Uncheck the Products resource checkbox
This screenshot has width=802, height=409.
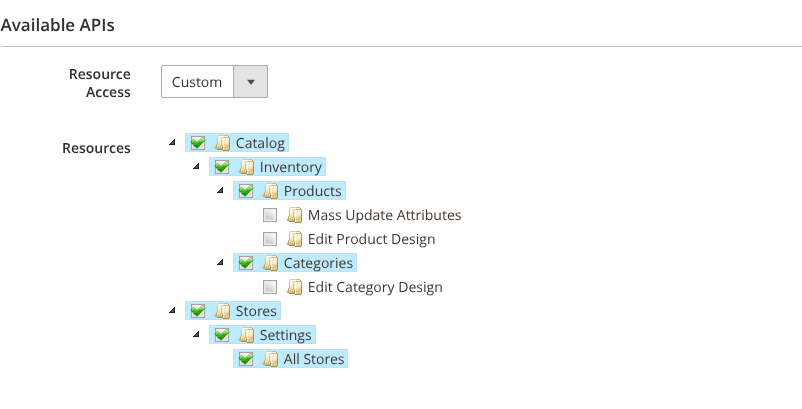(246, 191)
